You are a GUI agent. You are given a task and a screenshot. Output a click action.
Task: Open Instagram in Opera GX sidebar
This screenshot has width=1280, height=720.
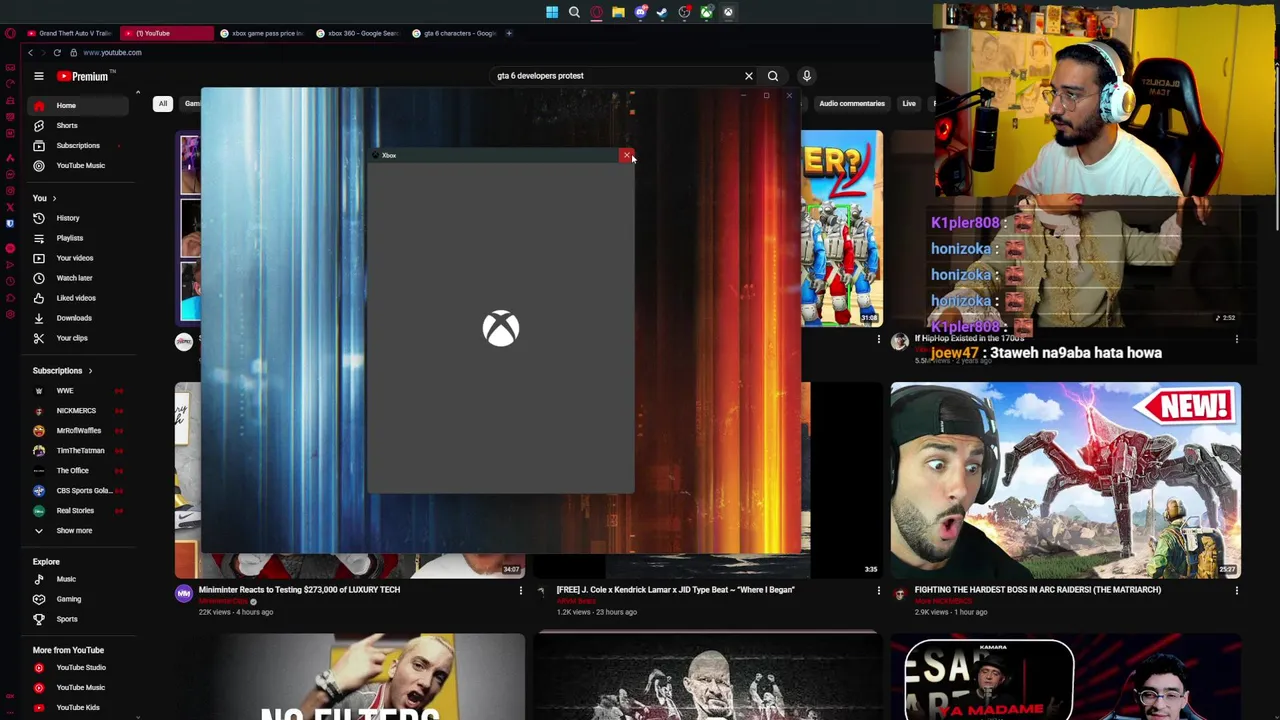click(10, 190)
